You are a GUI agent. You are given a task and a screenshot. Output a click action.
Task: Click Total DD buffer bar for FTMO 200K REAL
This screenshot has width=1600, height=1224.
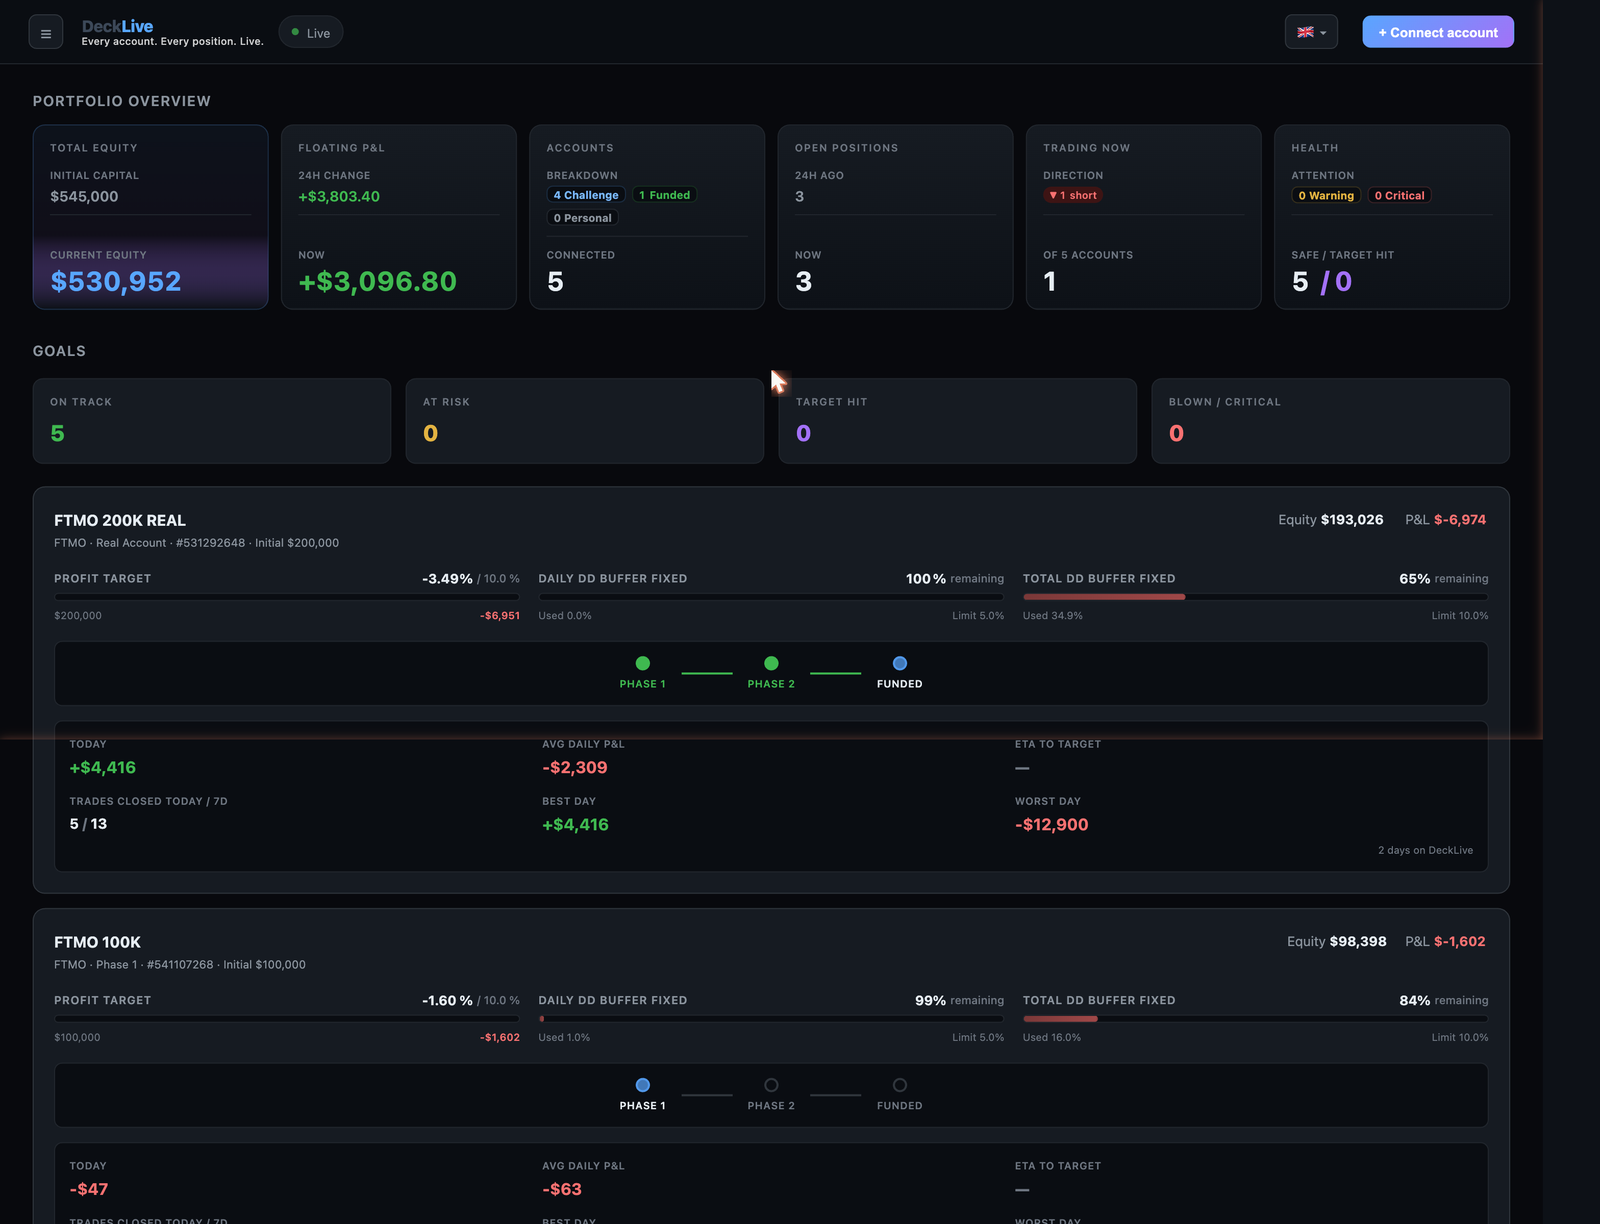pyautogui.click(x=1256, y=597)
